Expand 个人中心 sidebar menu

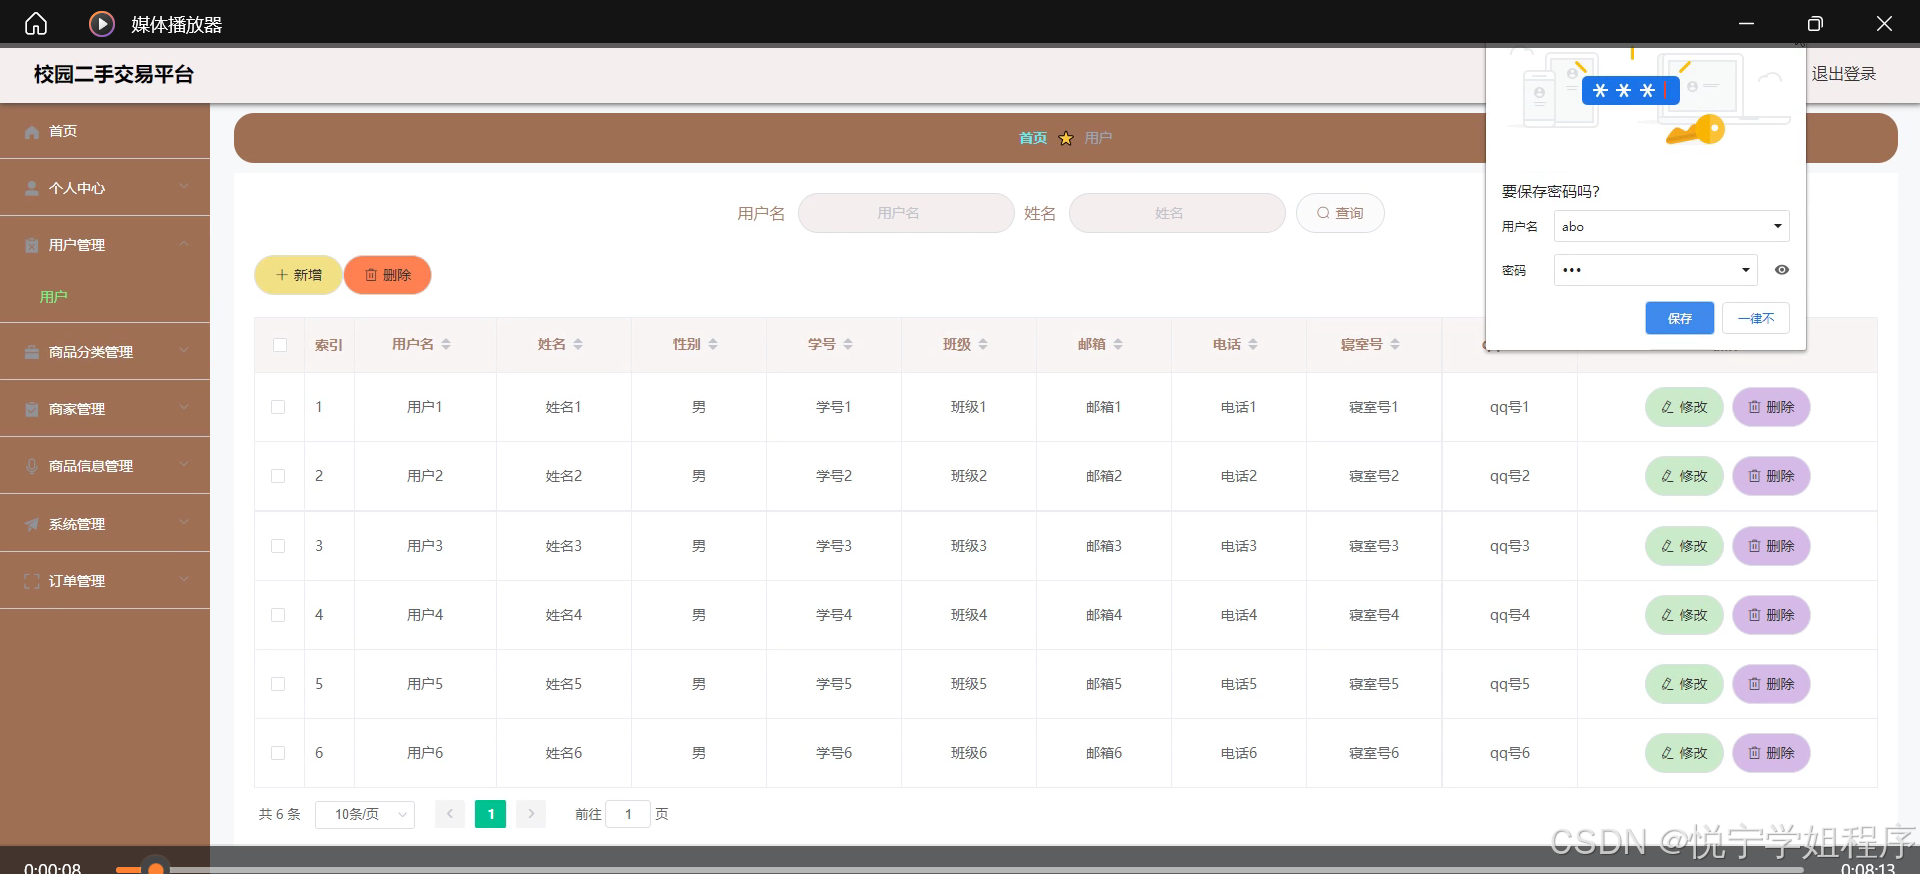[105, 188]
